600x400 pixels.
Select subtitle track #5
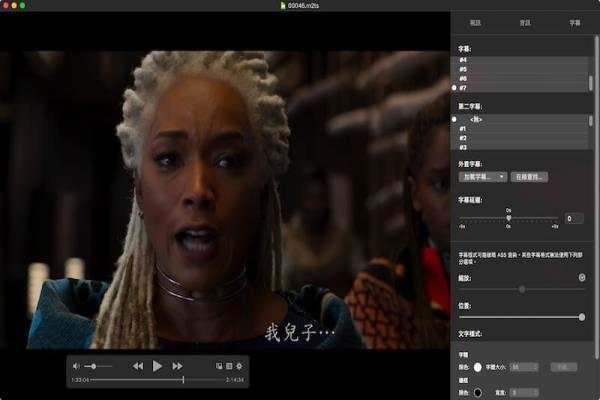point(520,69)
